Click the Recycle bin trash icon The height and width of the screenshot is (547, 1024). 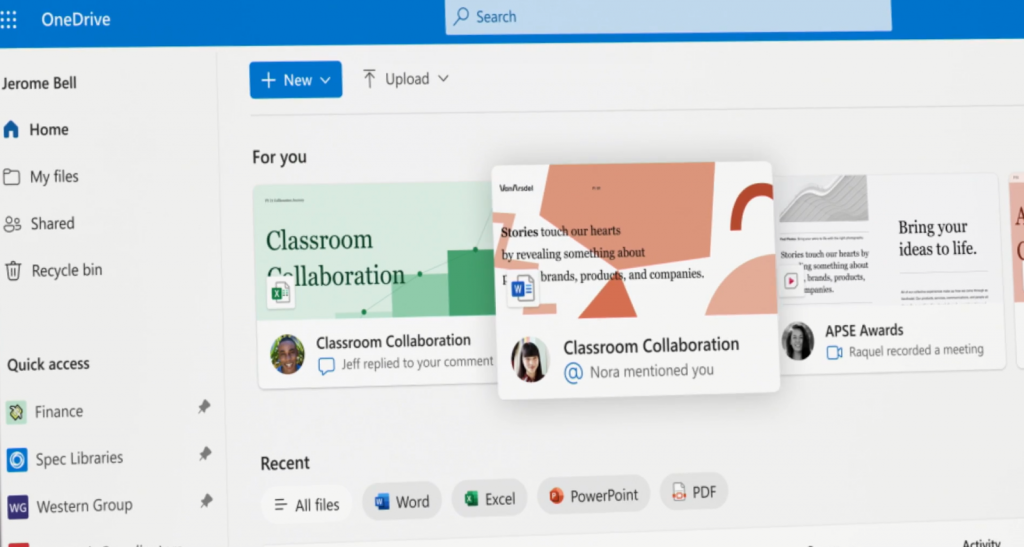pyautogui.click(x=13, y=270)
